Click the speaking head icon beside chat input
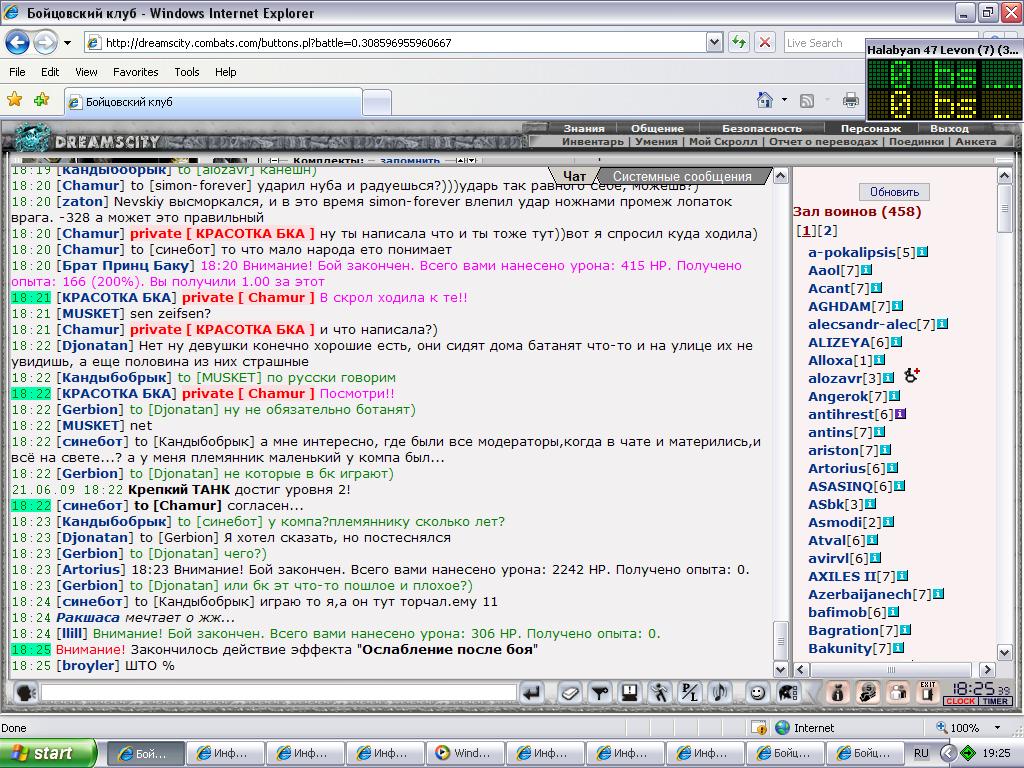The height and width of the screenshot is (768, 1024). click(x=25, y=692)
